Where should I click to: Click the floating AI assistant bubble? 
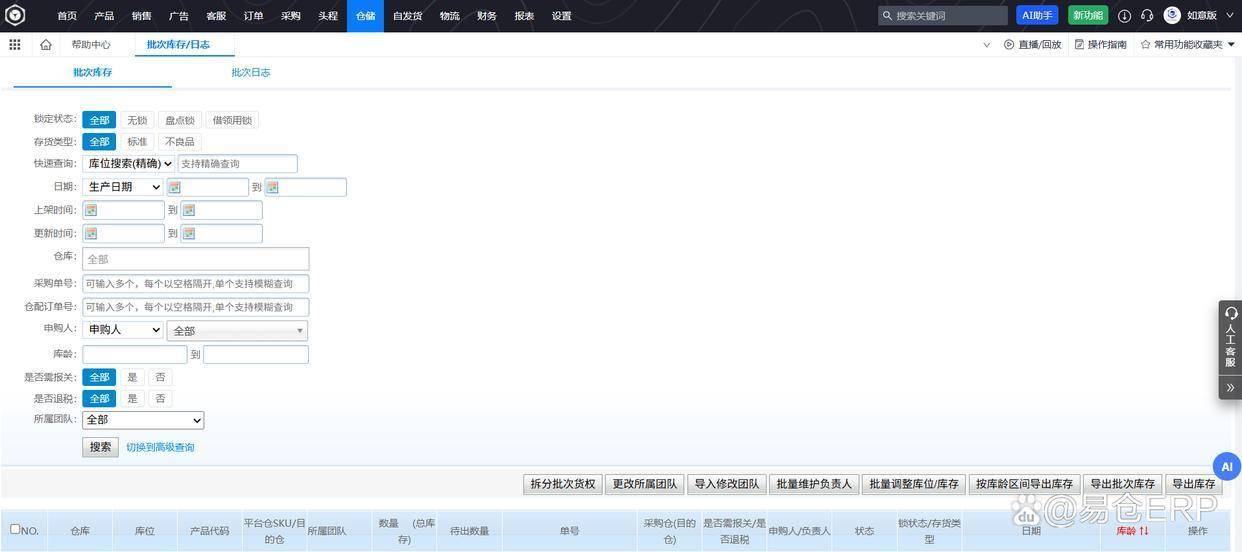pyautogui.click(x=1226, y=467)
